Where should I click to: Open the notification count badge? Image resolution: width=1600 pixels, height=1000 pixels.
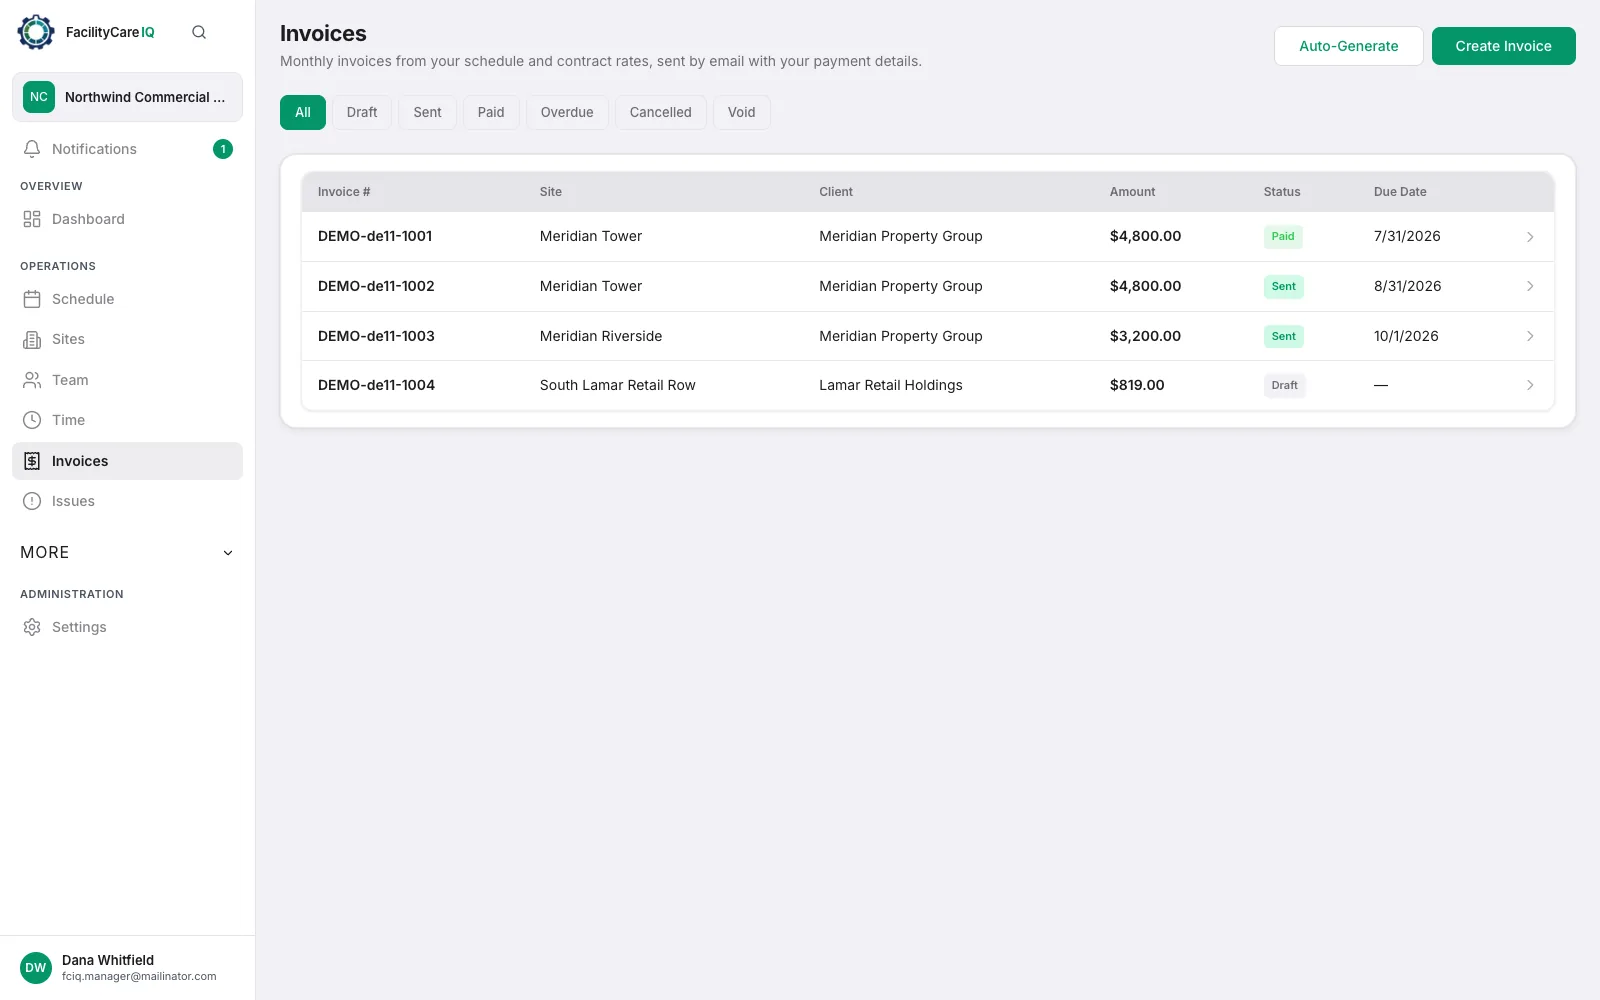[x=223, y=149]
